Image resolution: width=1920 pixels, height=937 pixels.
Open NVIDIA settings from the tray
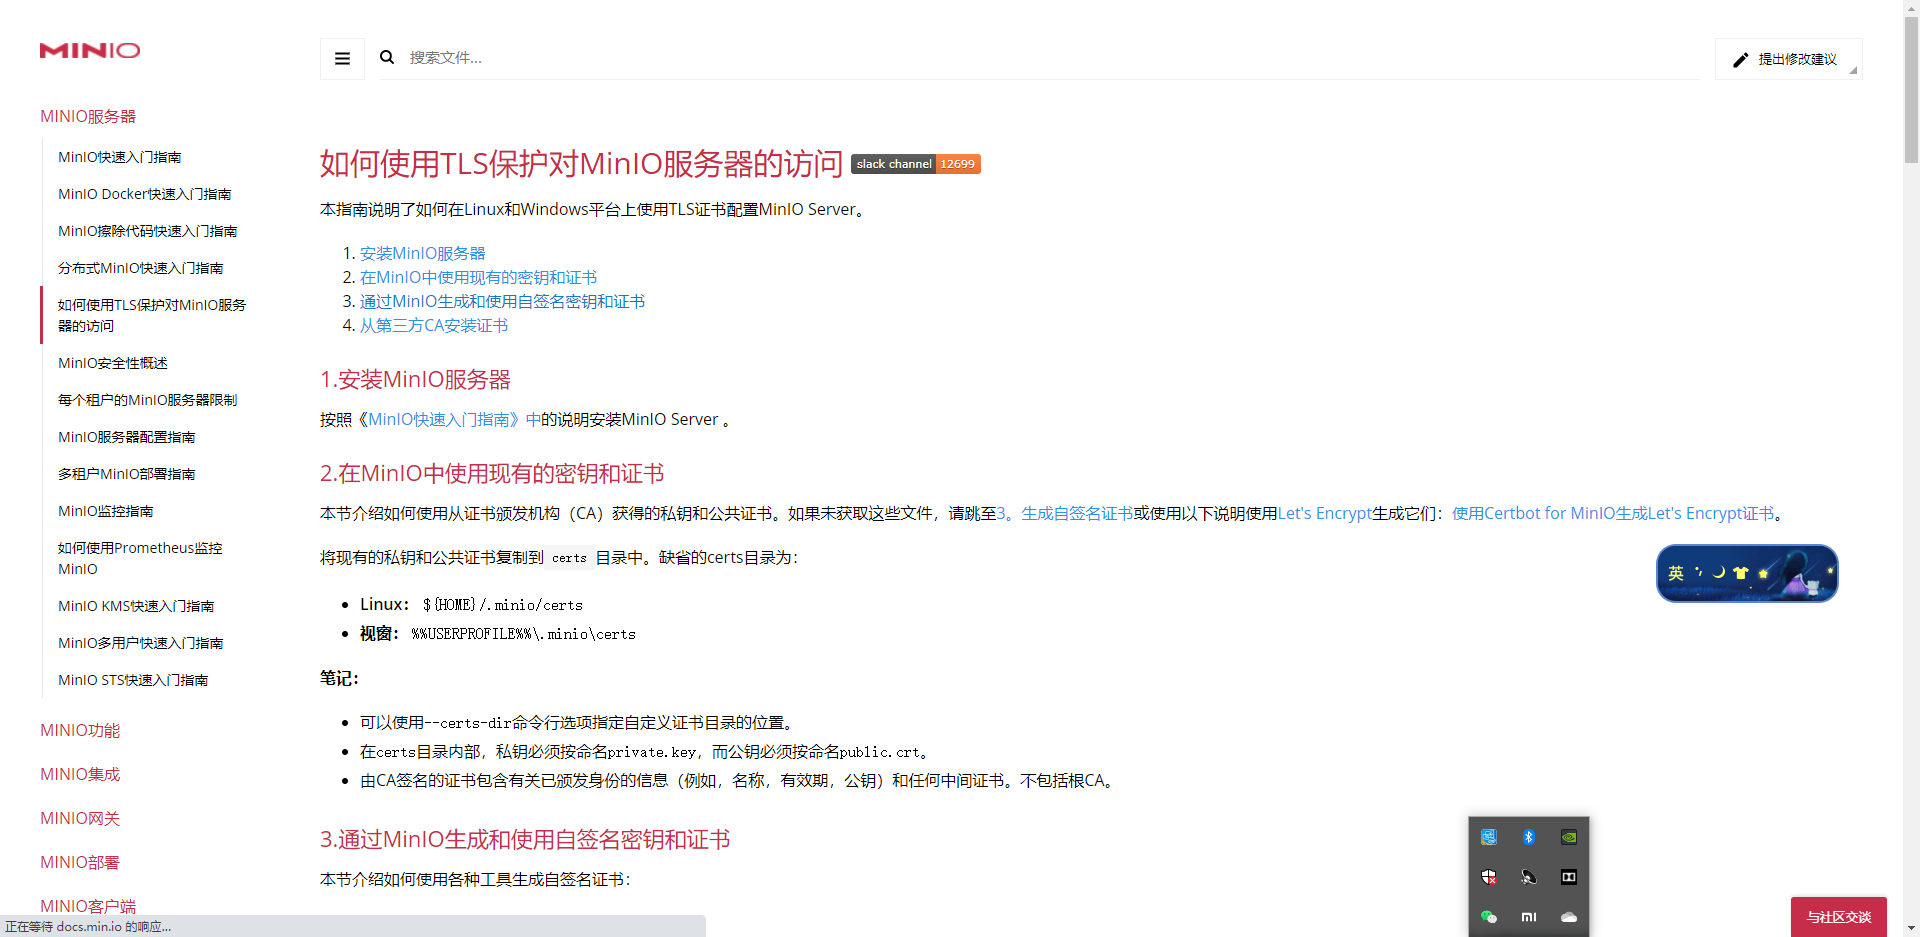pyautogui.click(x=1569, y=837)
